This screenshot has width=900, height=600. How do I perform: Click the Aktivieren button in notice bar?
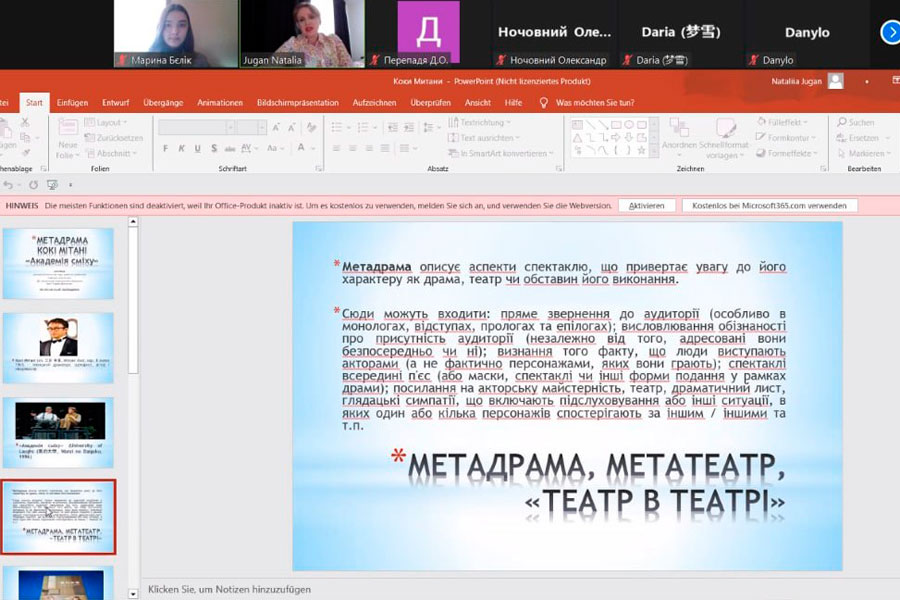tap(646, 205)
